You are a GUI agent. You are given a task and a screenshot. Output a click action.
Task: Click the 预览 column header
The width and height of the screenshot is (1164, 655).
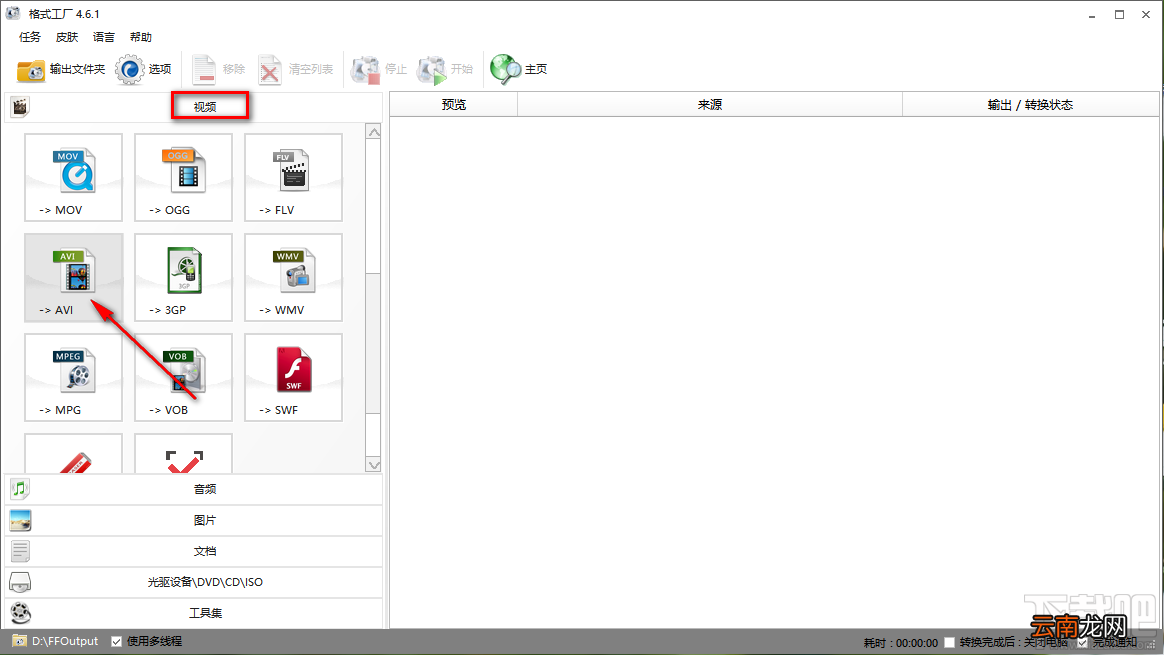click(454, 105)
